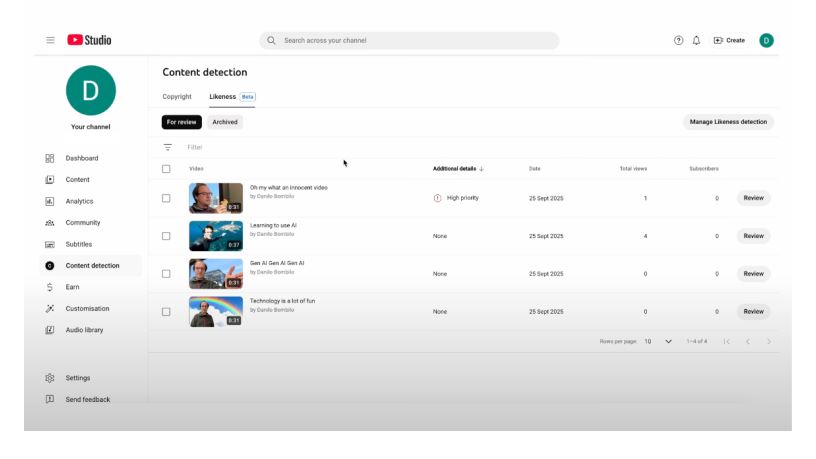Switch to the Copyright tab
This screenshot has width=816, height=459.
coord(177,97)
